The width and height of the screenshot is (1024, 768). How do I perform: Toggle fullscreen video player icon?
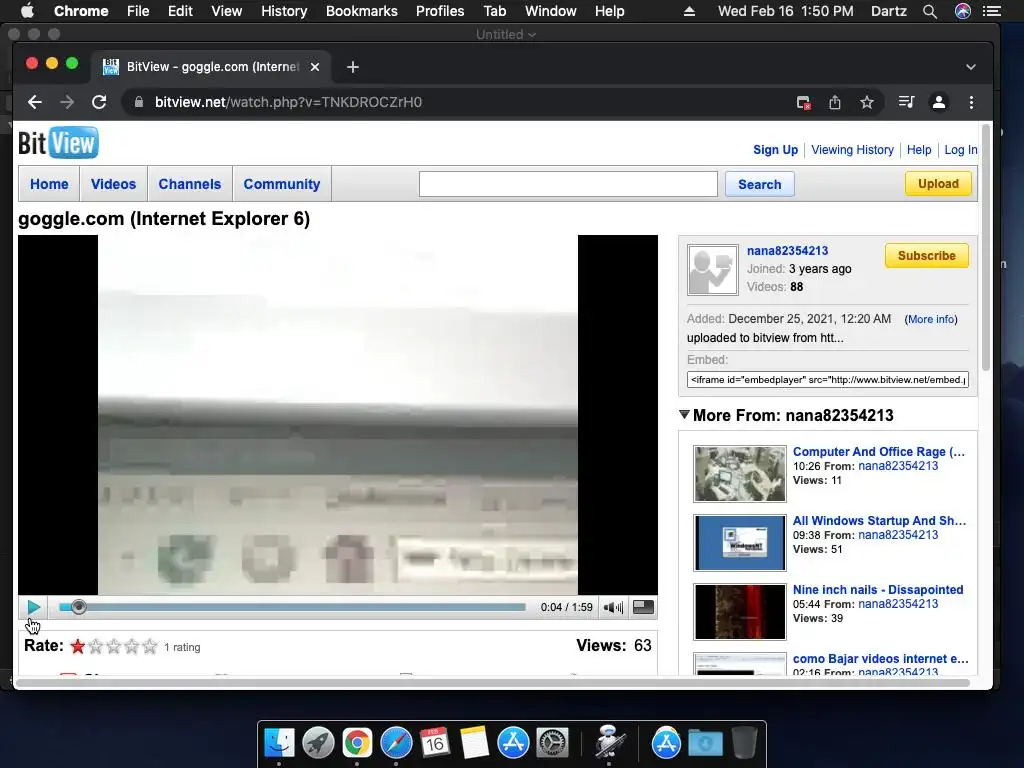[643, 607]
